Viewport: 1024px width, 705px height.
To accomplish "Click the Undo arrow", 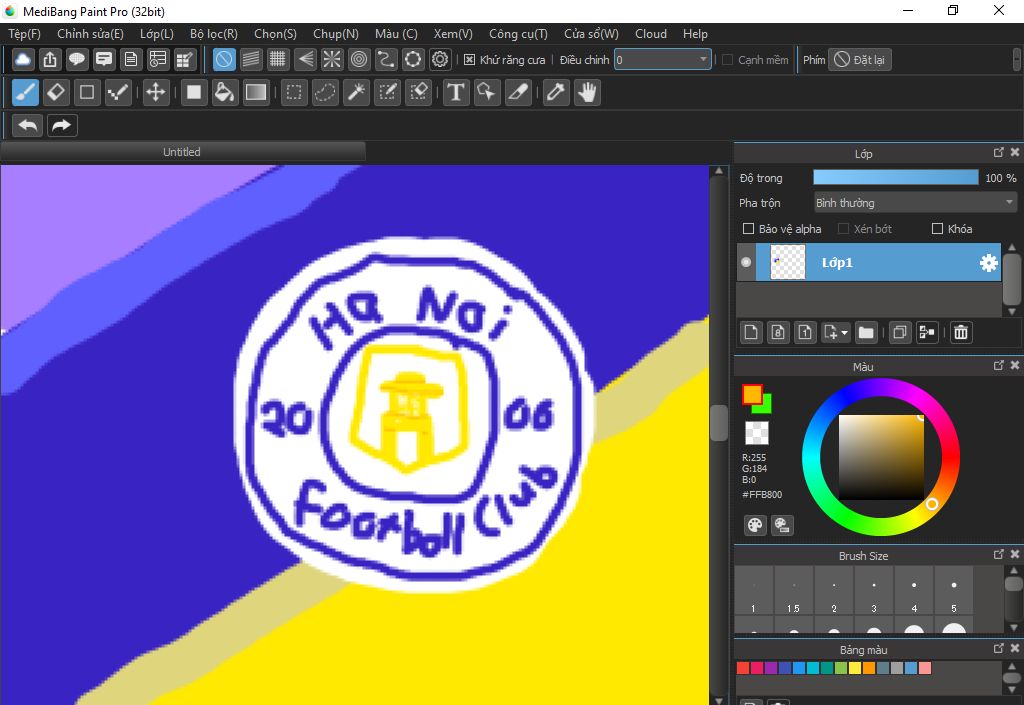I will [x=27, y=125].
